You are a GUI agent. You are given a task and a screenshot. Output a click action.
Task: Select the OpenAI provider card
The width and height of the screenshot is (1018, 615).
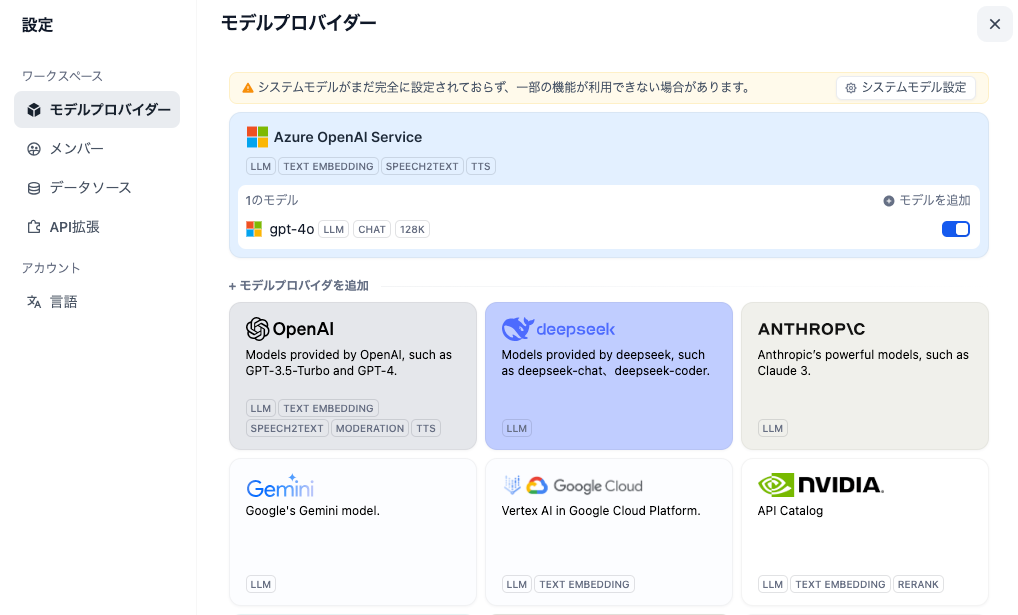pos(353,376)
